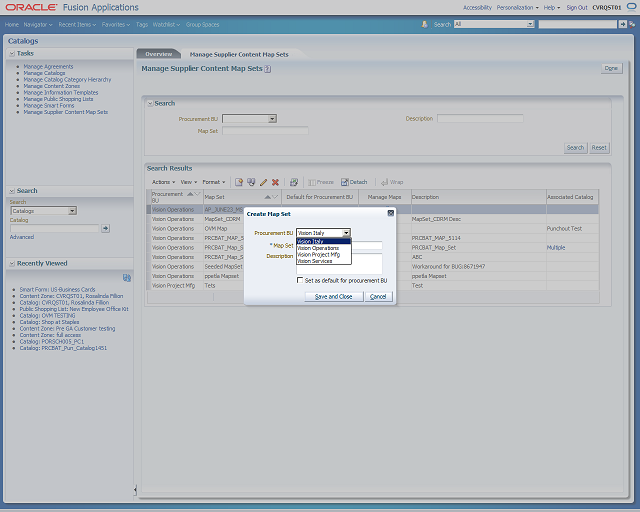The width and height of the screenshot is (640, 512).
Task: Open the Multiple associated catalog link
Action: (556, 248)
